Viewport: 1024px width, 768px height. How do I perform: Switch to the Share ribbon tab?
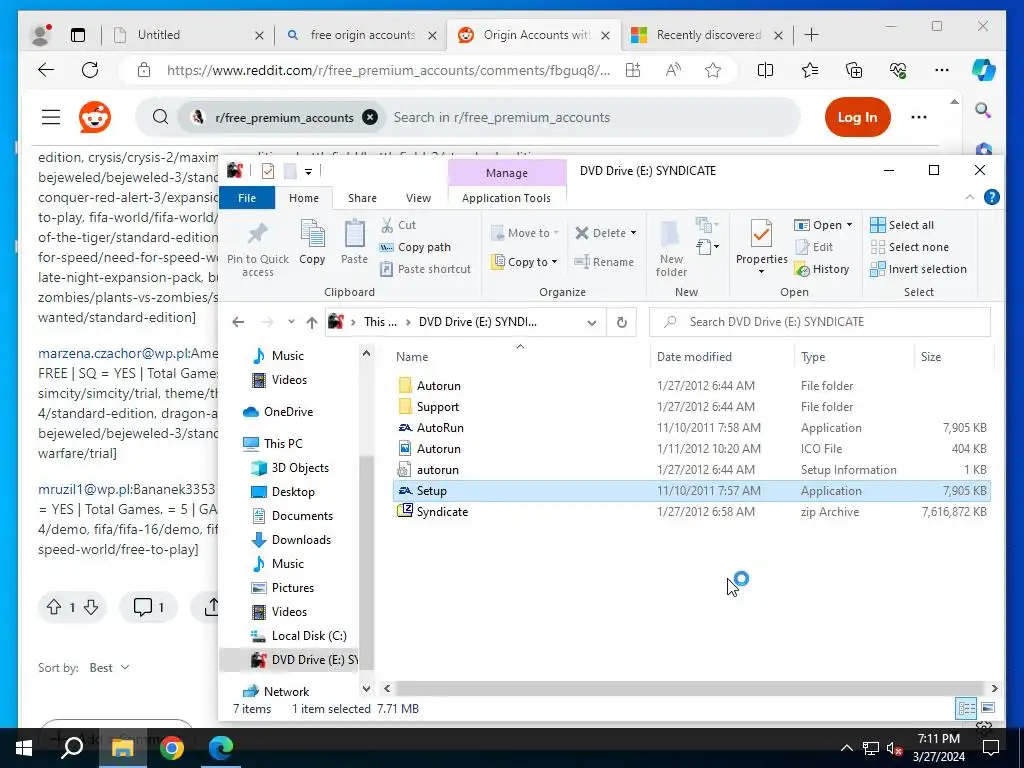pos(362,198)
